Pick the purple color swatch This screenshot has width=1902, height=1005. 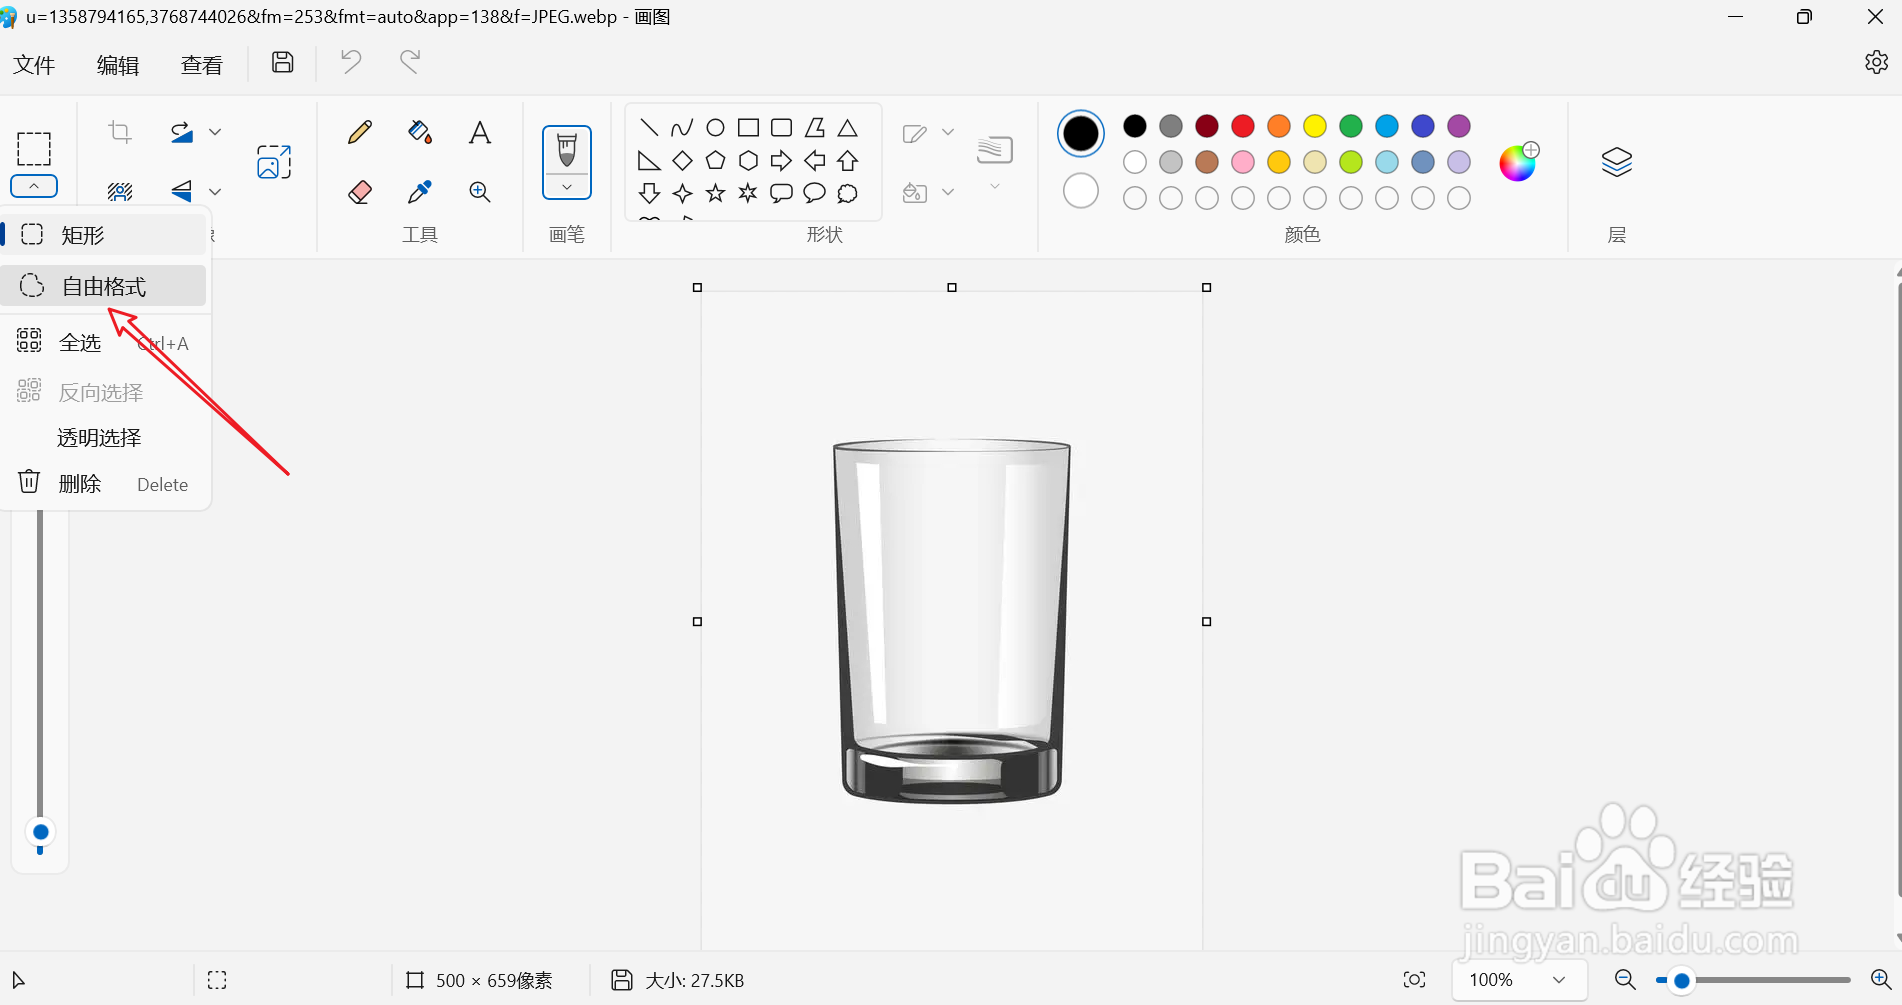[x=1459, y=126]
